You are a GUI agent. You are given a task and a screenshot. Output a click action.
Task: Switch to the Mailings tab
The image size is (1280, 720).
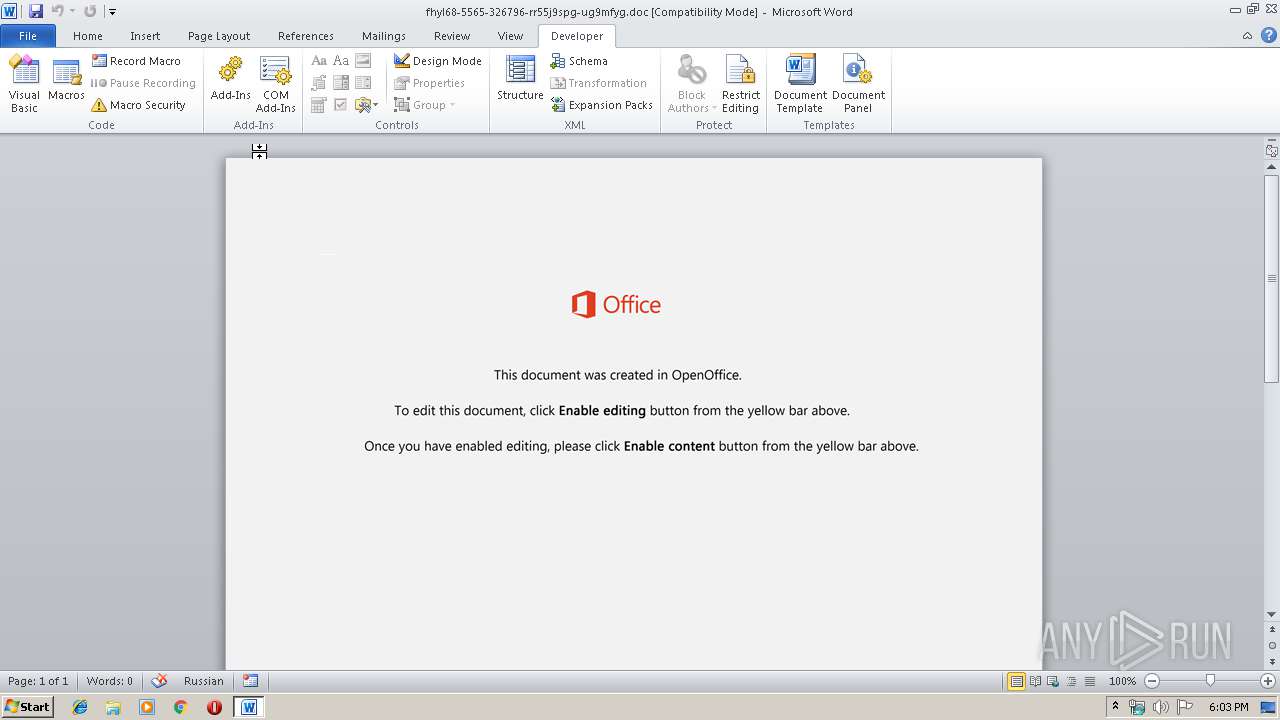click(384, 36)
